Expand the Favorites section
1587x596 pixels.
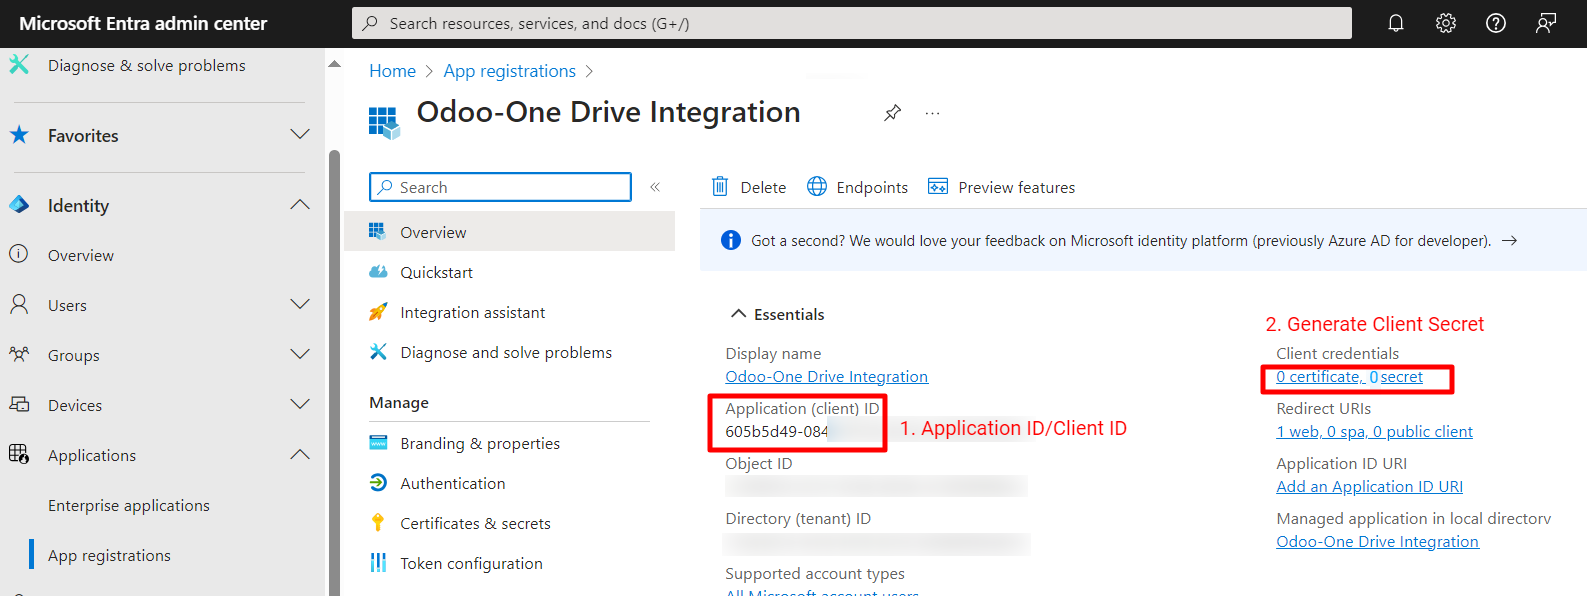[x=299, y=135]
